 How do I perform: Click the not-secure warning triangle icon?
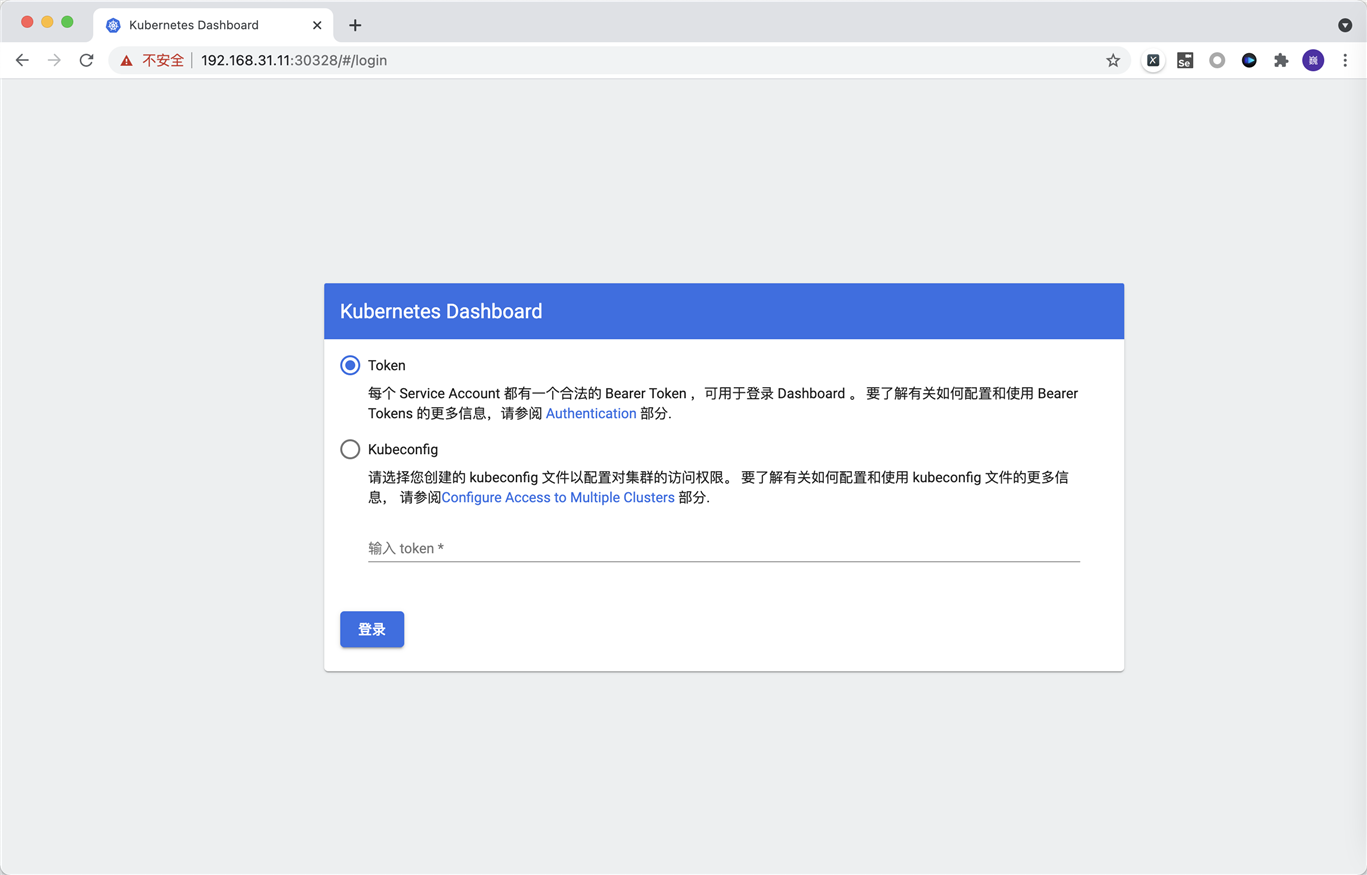(126, 60)
